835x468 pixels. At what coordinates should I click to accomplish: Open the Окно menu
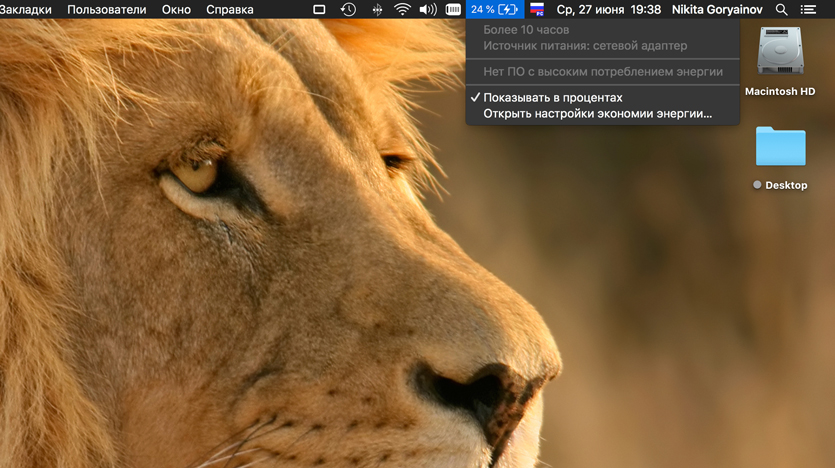[176, 9]
